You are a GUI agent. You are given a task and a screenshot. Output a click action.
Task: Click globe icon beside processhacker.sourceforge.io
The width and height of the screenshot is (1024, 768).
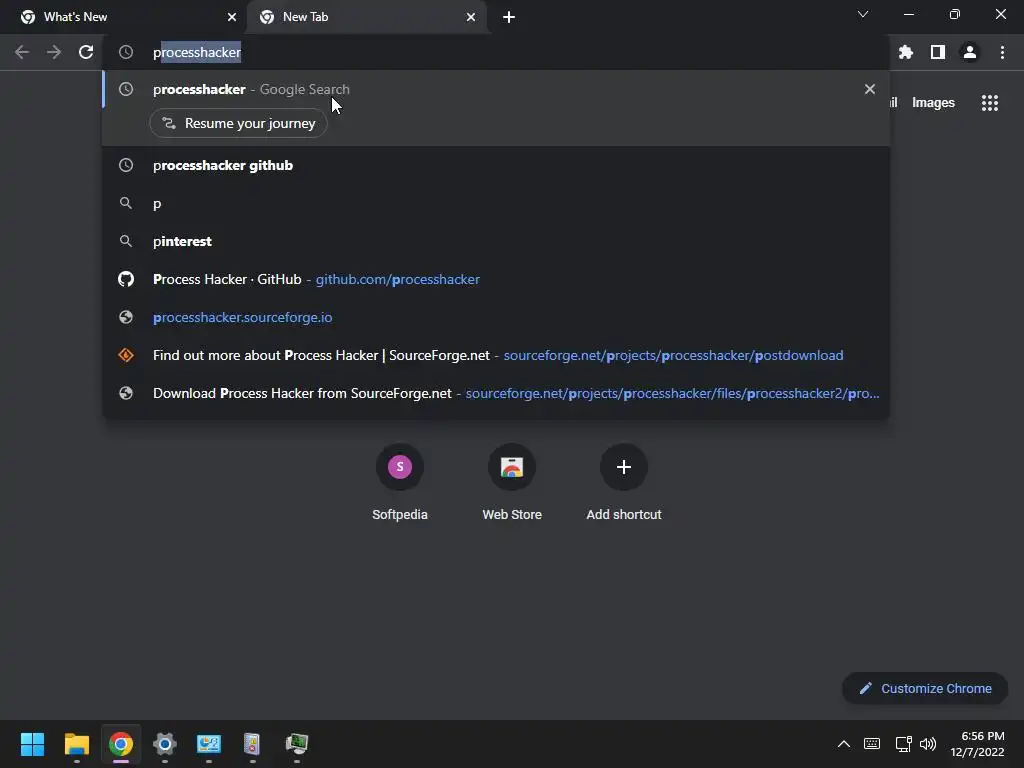126,317
